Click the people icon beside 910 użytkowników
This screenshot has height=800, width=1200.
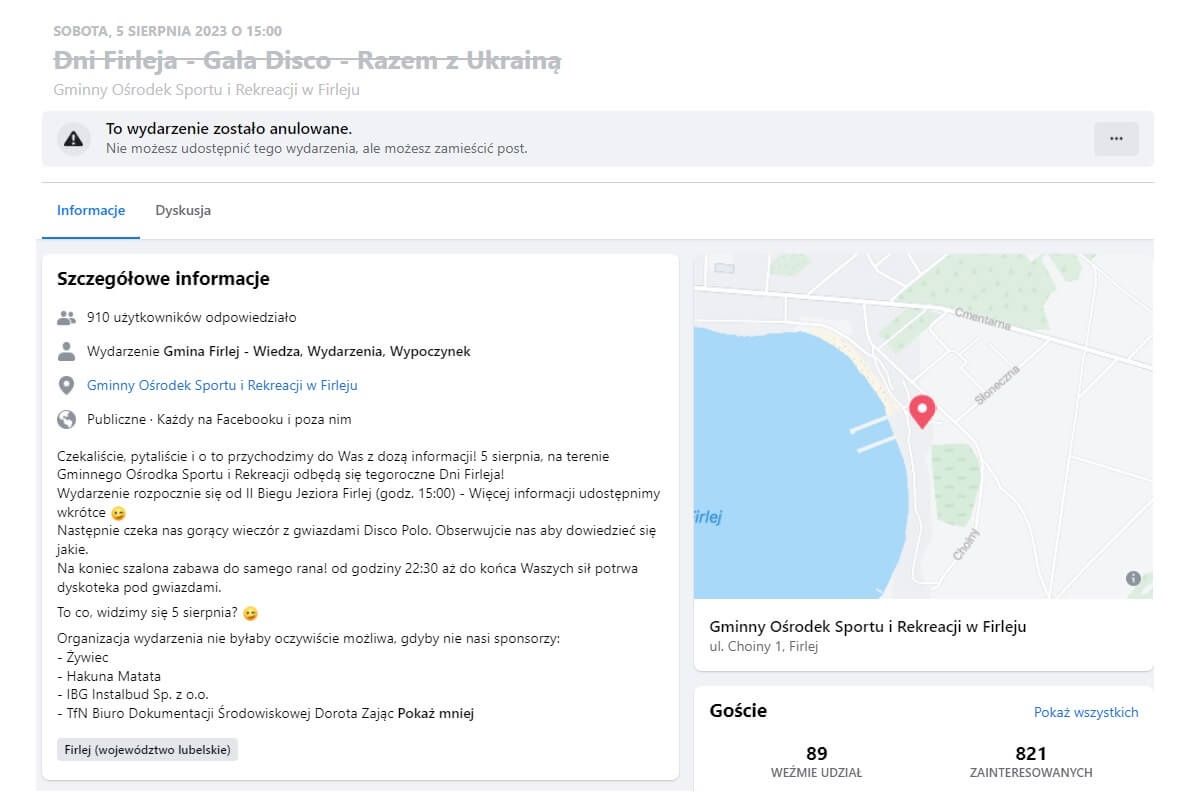coord(67,318)
